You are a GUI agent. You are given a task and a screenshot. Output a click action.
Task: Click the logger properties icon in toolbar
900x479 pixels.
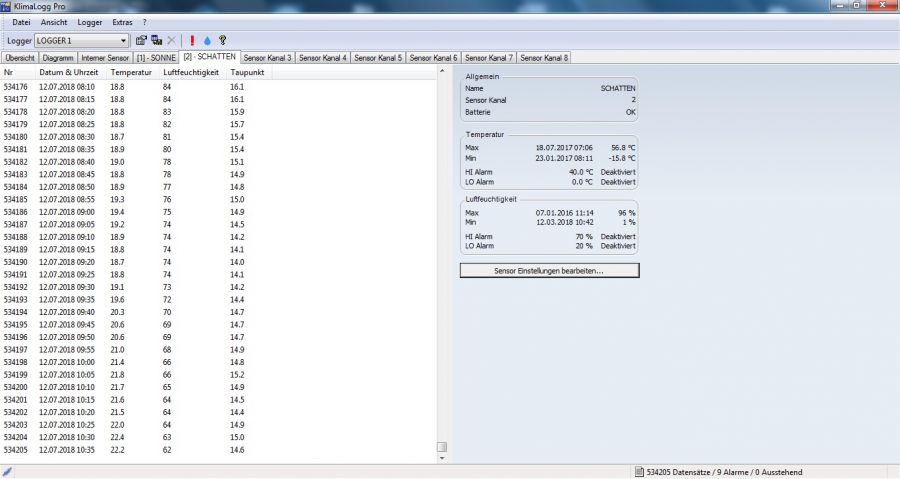coord(141,41)
